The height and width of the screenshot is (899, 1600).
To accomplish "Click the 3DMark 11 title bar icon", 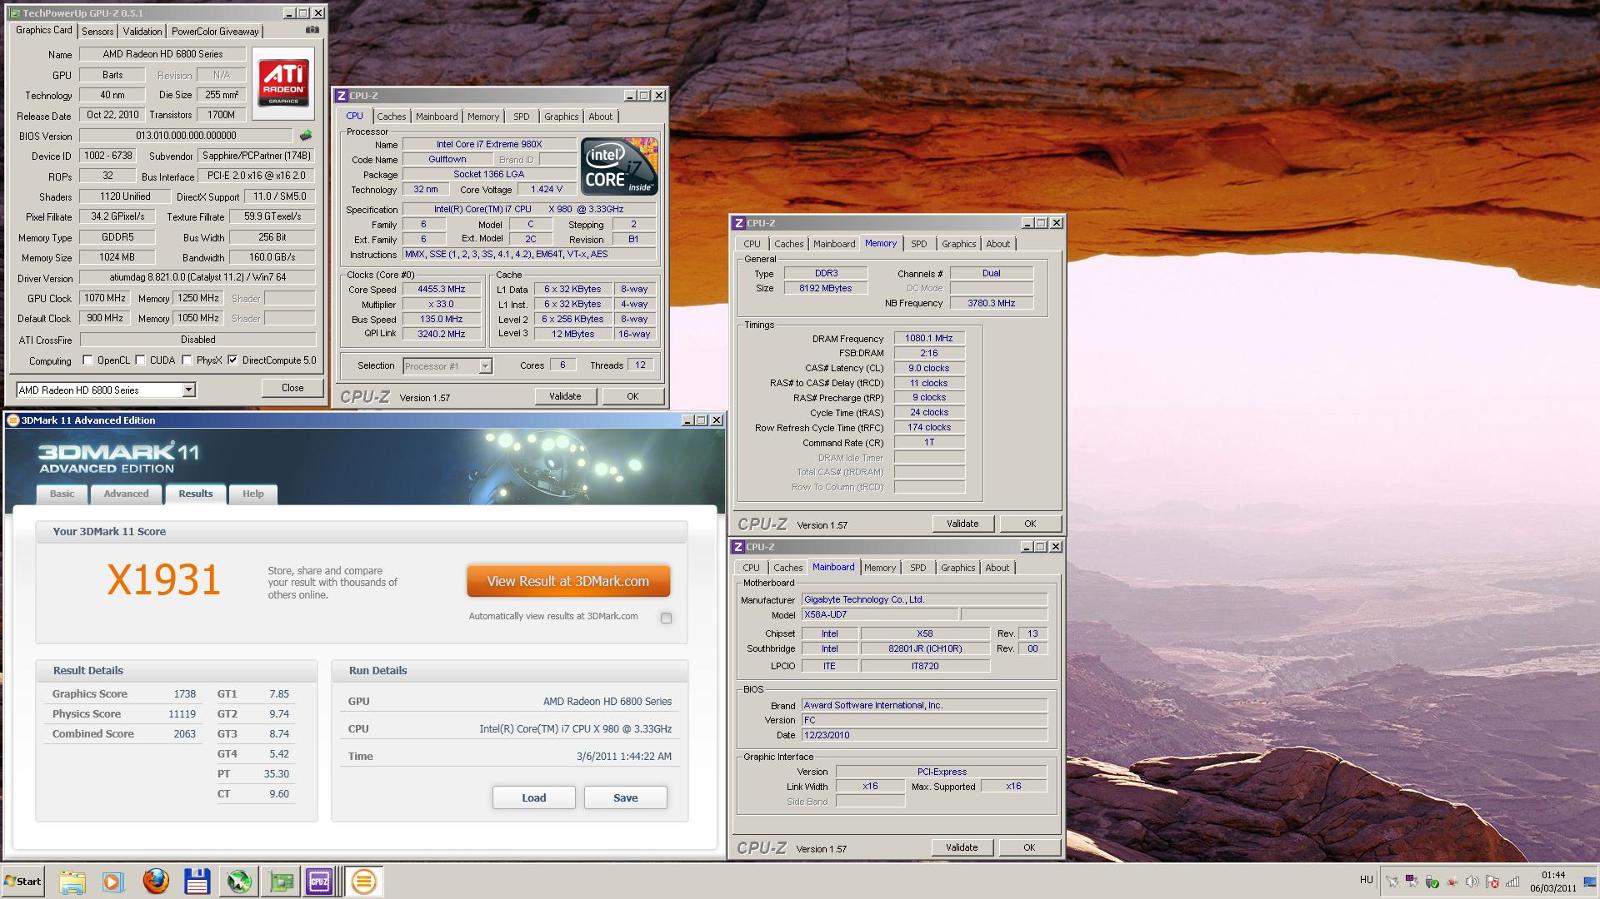I will pos(12,420).
